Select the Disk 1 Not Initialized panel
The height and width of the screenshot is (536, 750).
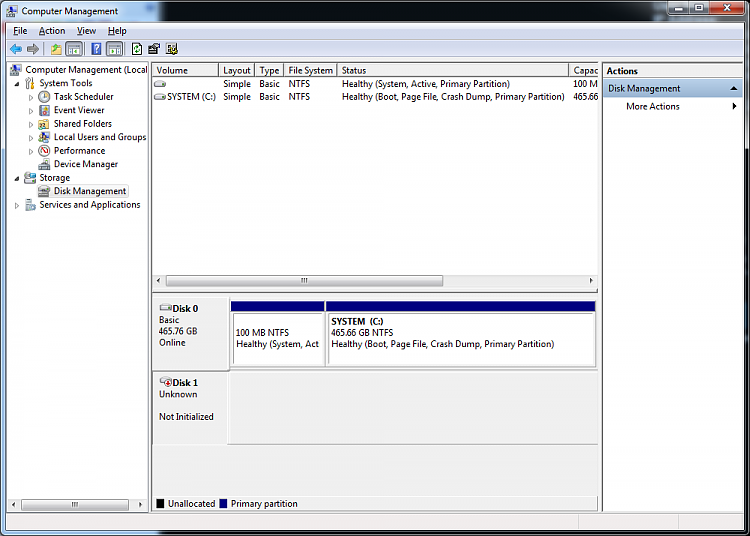[x=190, y=409]
